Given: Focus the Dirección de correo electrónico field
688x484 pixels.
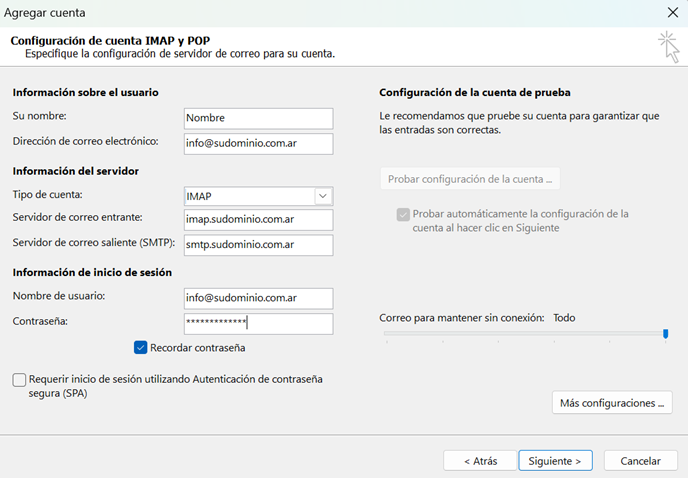Looking at the screenshot, I should [258, 144].
